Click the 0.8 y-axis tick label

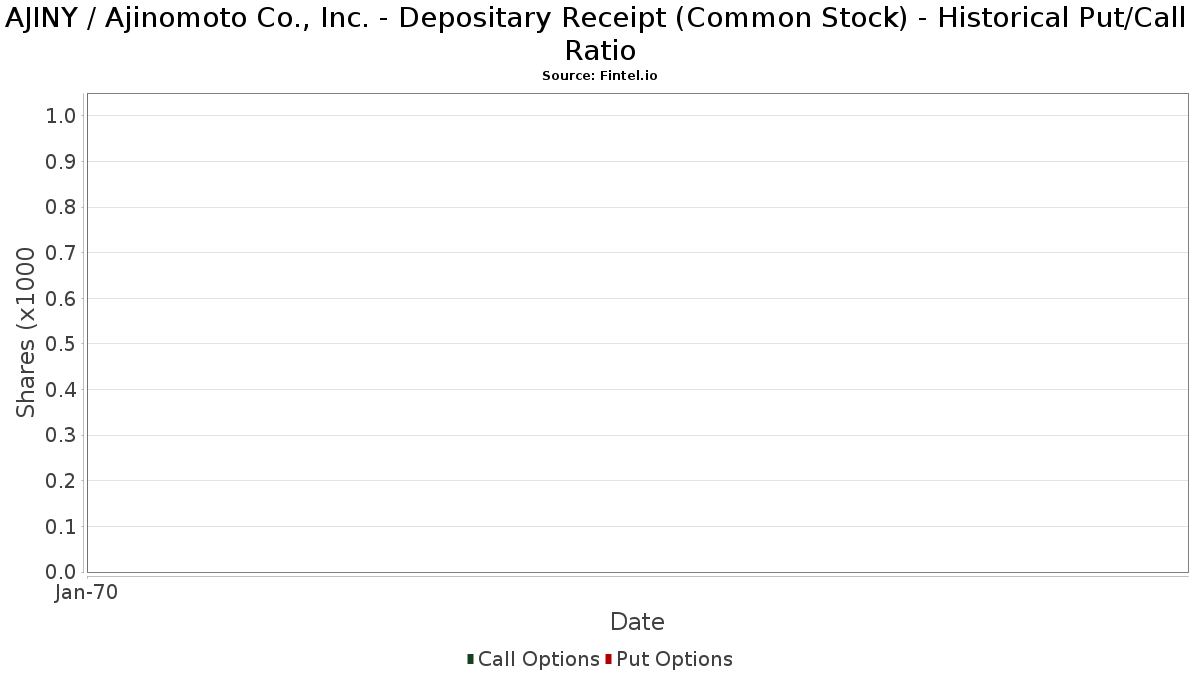(61, 207)
